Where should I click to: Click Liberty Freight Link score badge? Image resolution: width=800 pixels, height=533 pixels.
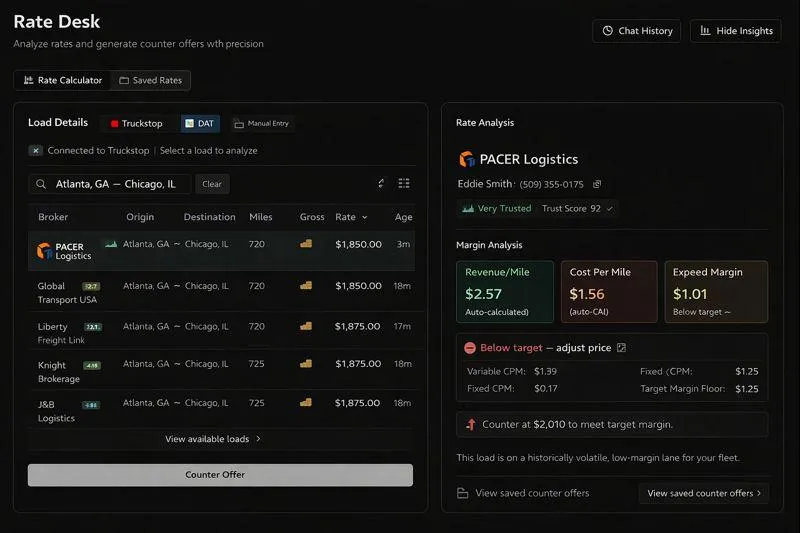92,327
